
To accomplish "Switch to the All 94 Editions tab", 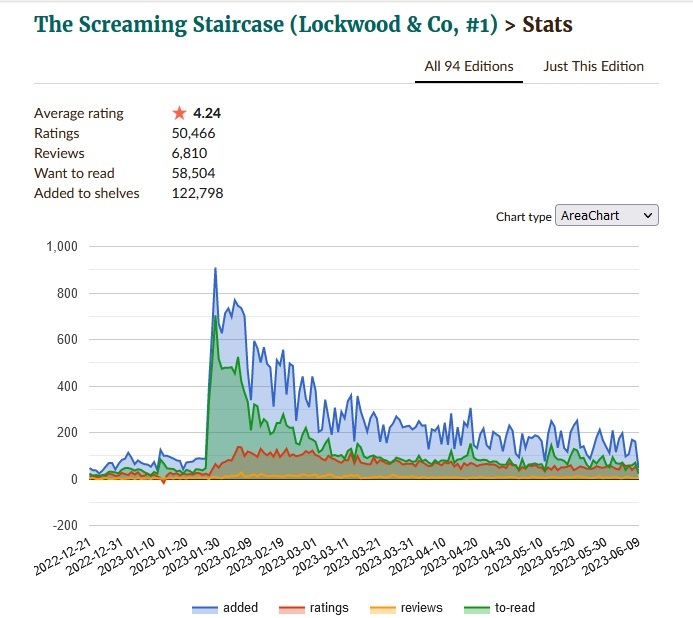I will tap(469, 67).
